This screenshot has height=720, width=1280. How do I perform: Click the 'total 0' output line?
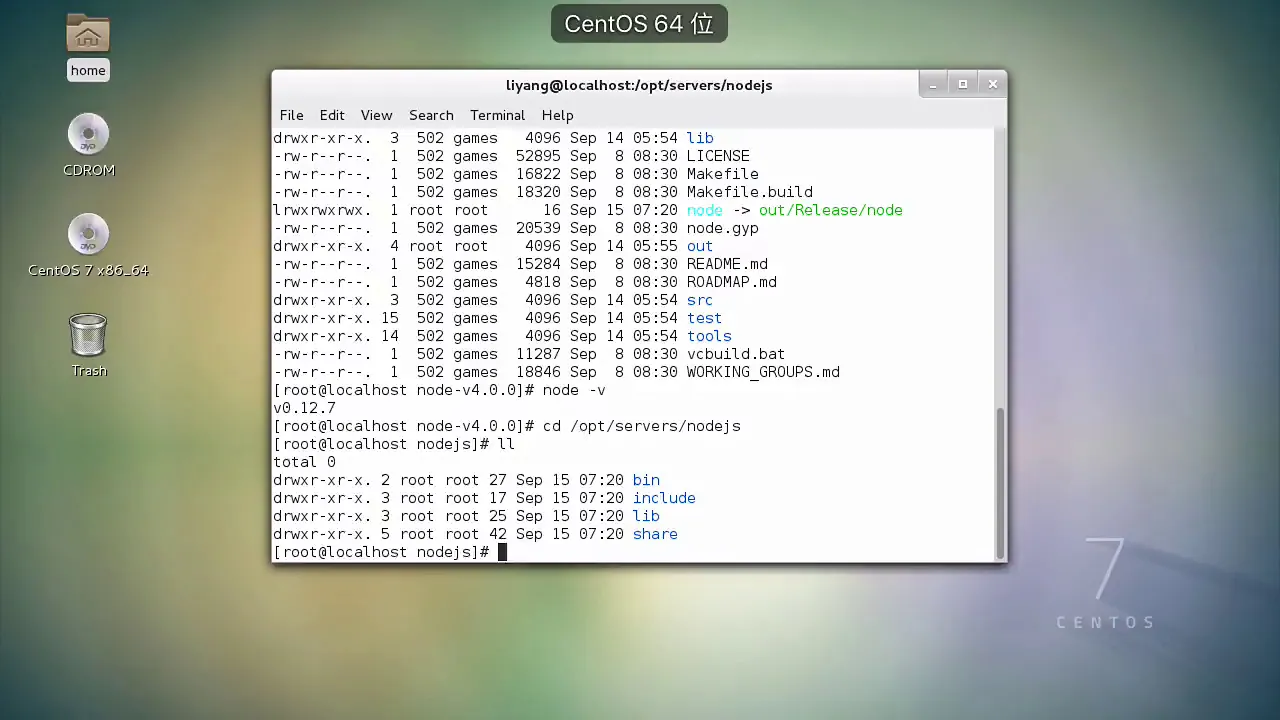click(305, 462)
